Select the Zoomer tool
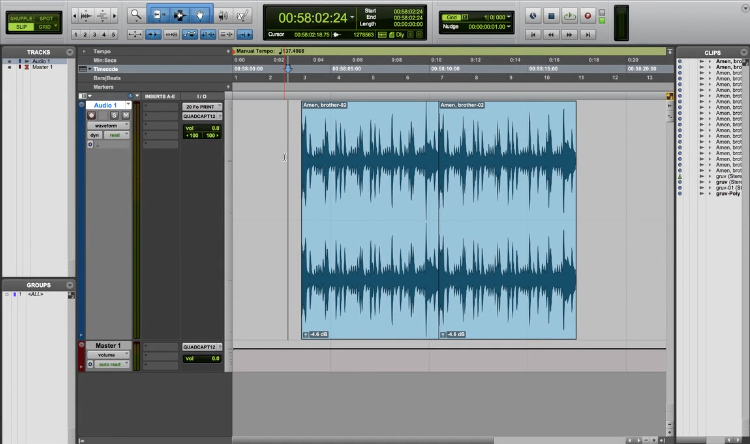Viewport: 750px width, 444px height. click(136, 15)
